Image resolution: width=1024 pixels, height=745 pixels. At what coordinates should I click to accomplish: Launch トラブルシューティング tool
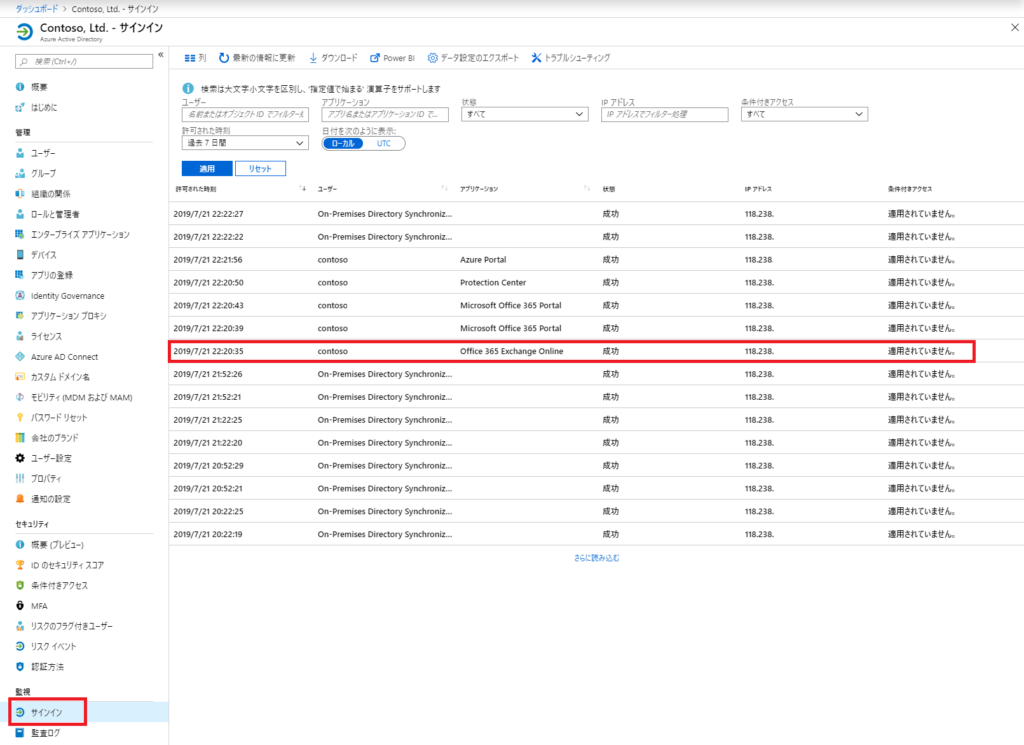(x=571, y=58)
